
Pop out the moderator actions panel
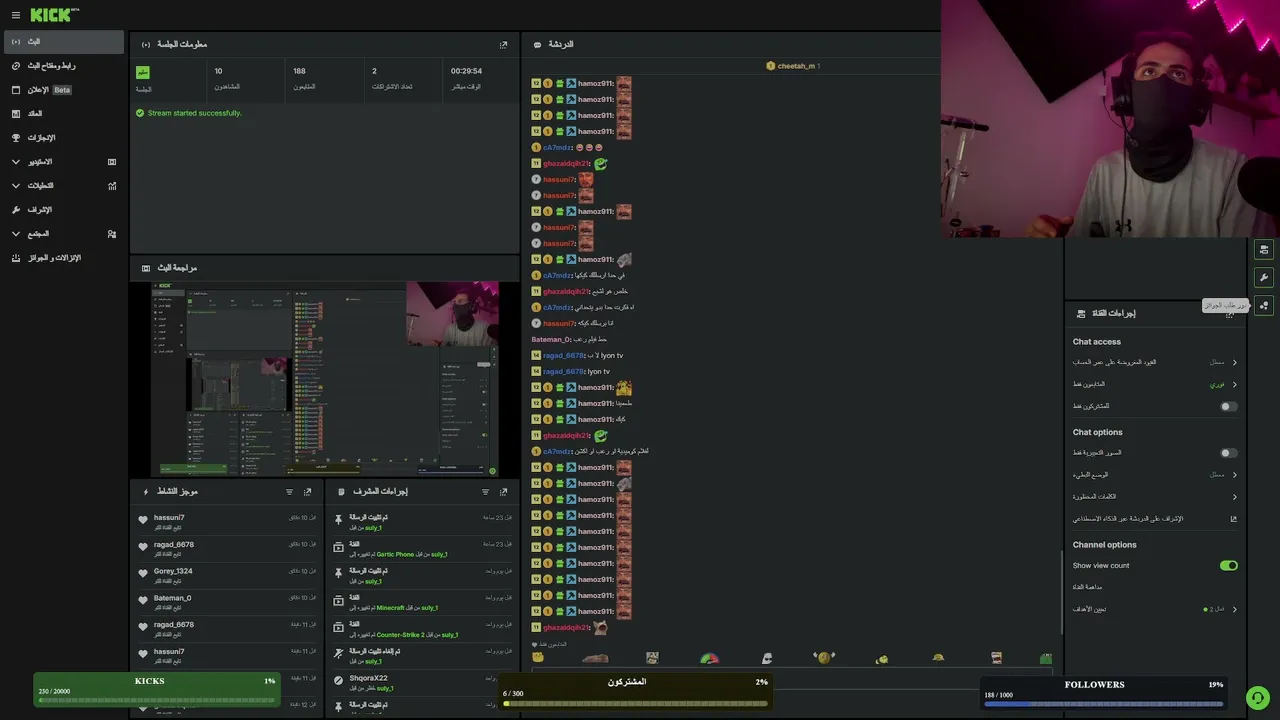click(504, 492)
